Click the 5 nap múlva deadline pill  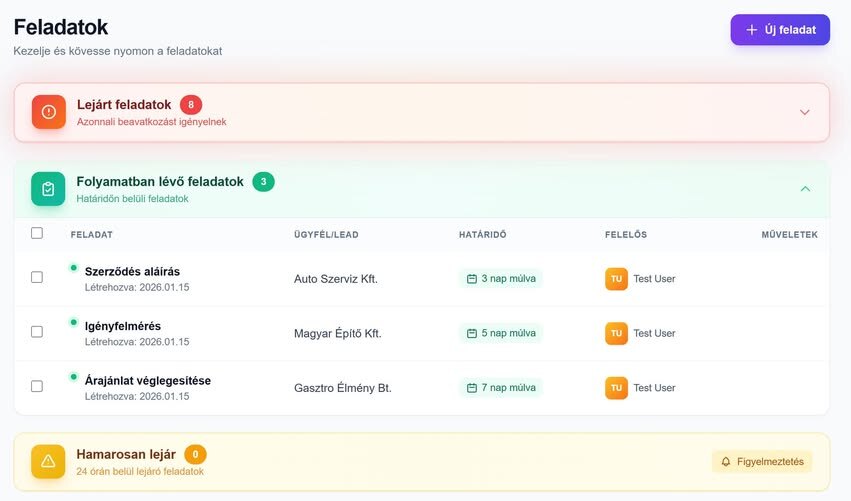501,333
